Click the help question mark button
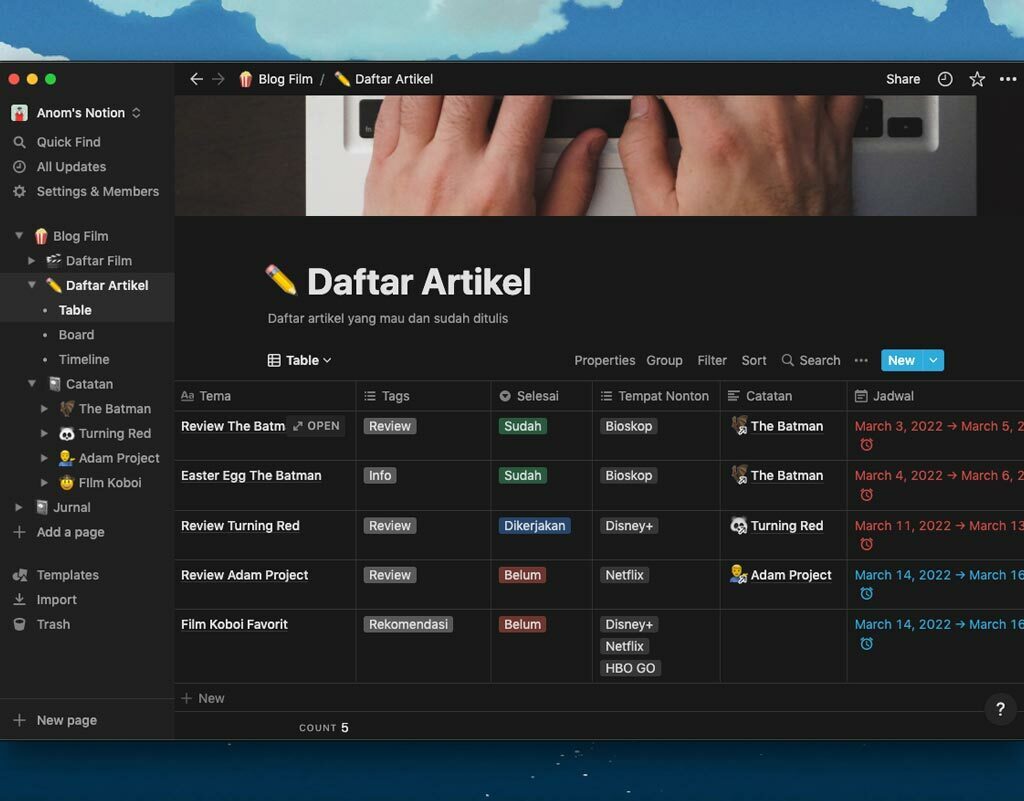The height and width of the screenshot is (801, 1024). tap(1000, 709)
